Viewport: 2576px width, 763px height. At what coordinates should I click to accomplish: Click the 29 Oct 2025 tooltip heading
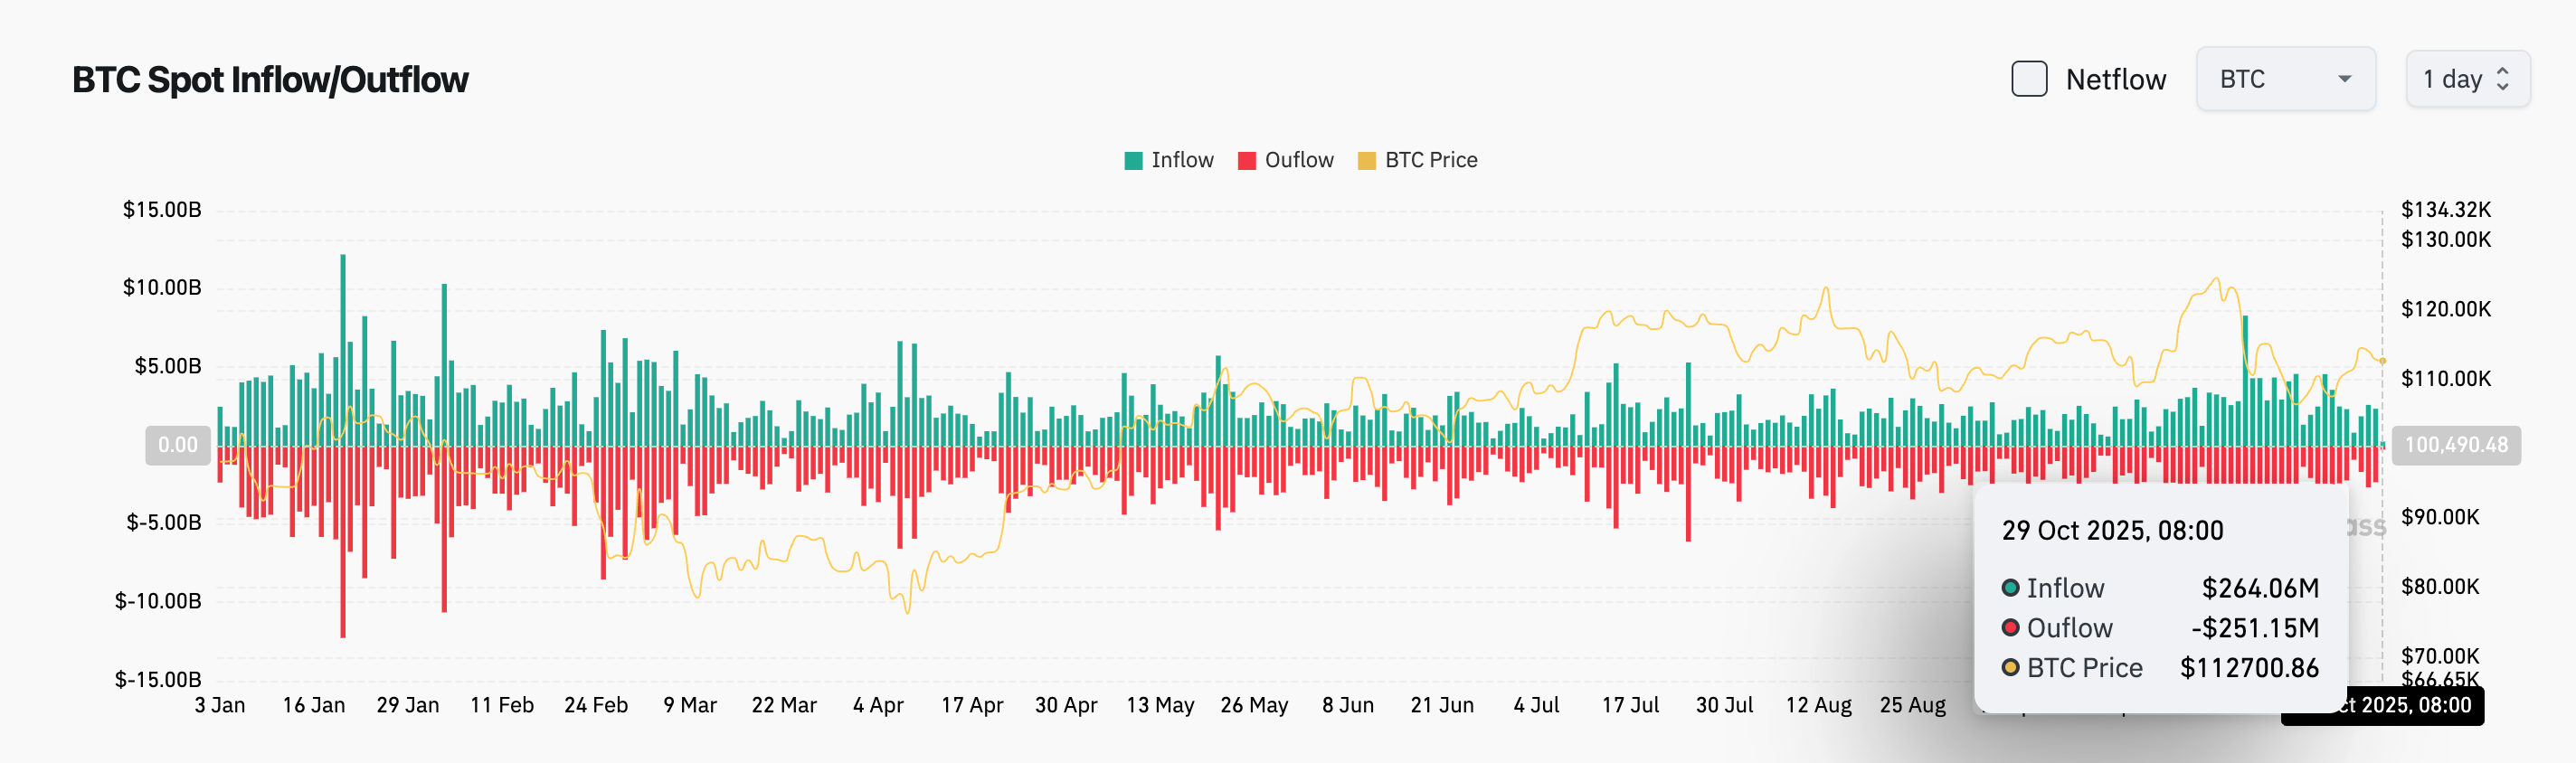(2112, 531)
